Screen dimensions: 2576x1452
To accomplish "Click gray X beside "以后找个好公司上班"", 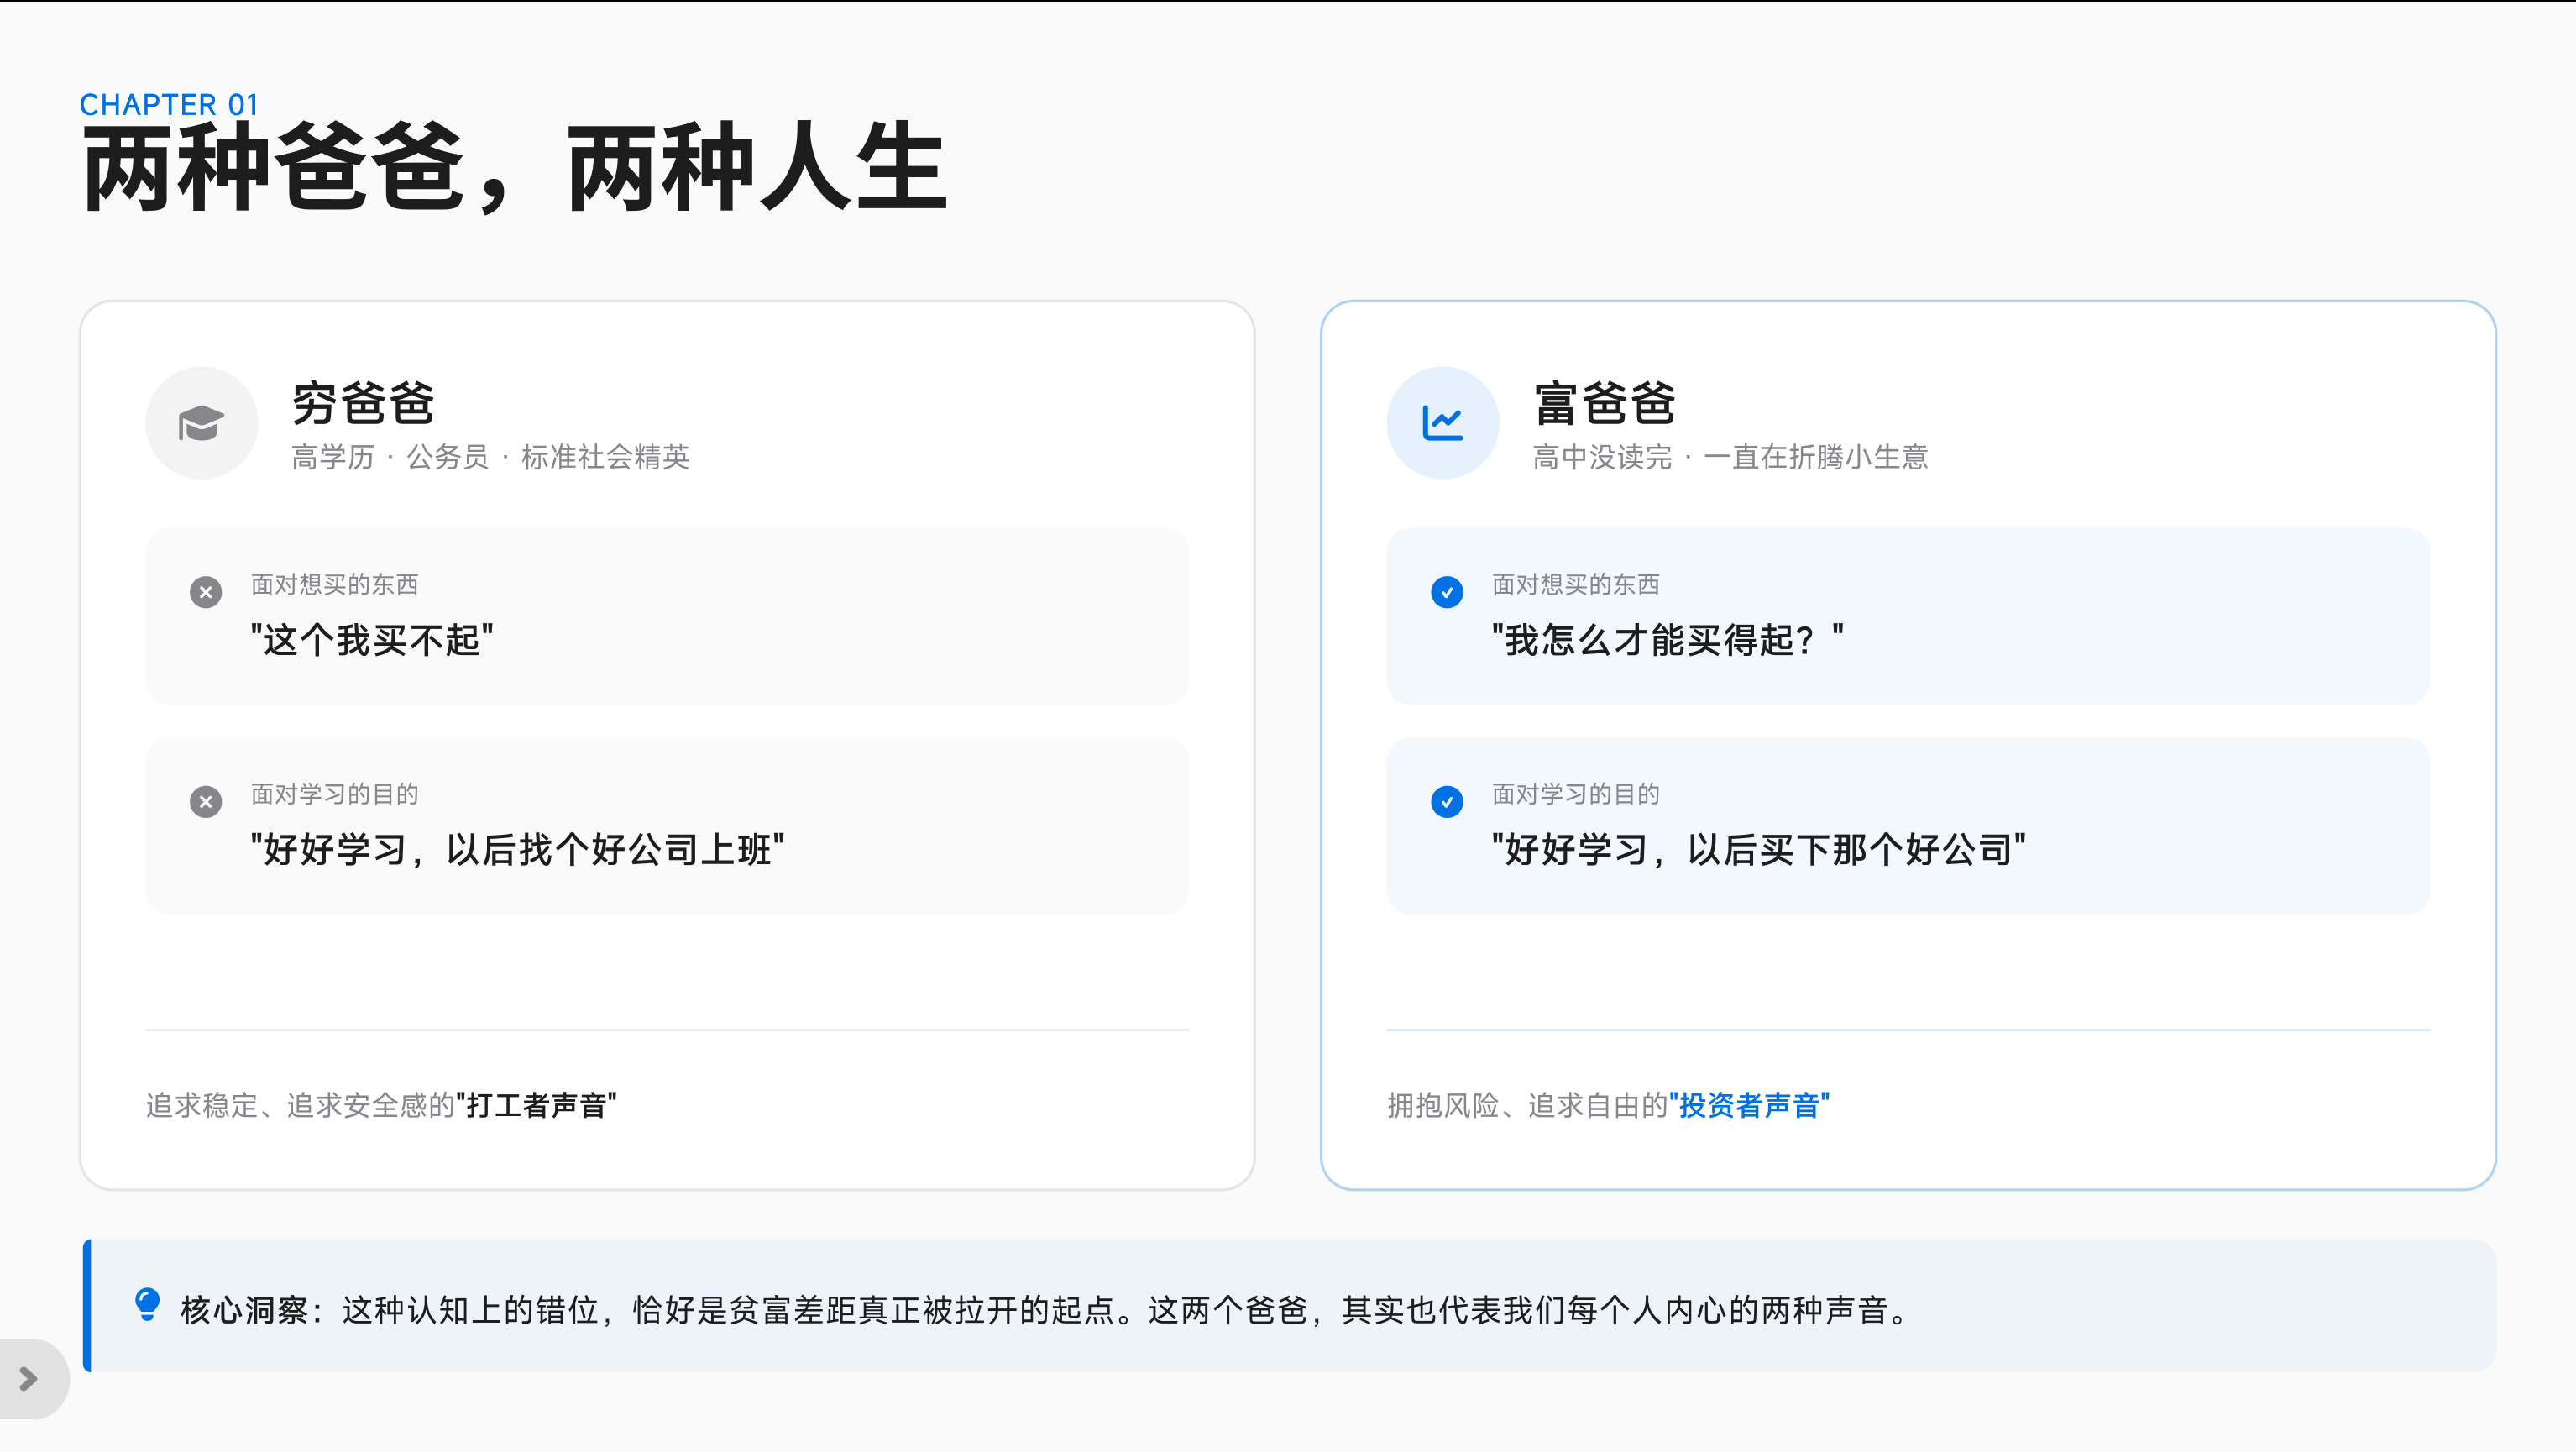I will click(x=206, y=801).
